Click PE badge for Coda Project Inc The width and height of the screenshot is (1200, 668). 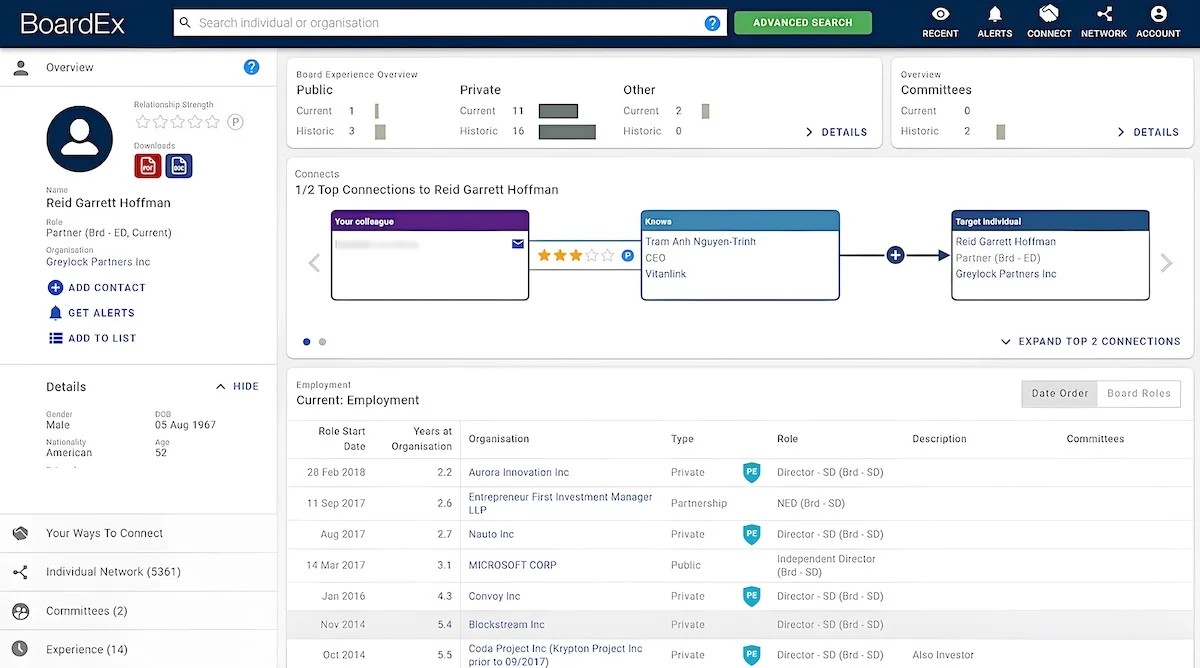click(x=751, y=655)
